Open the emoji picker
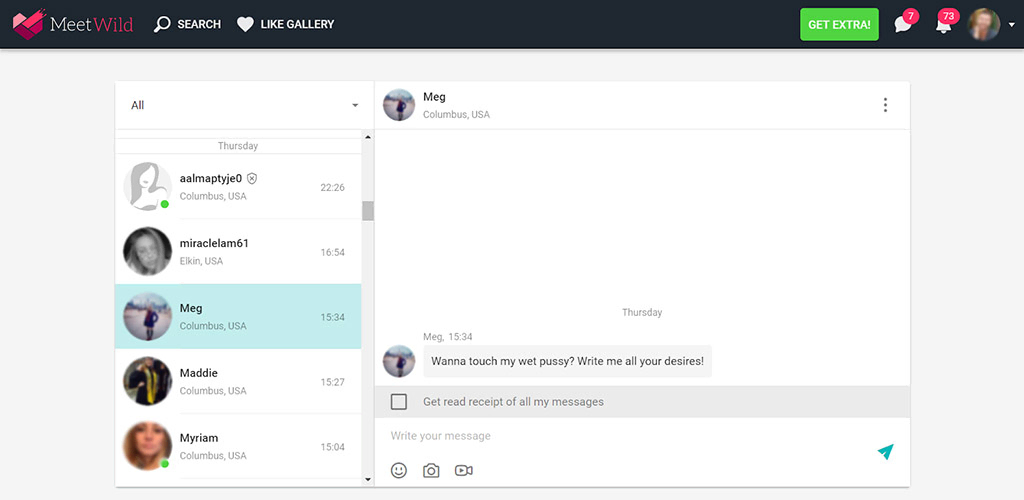Screen dimensions: 1024x500 [x=399, y=470]
